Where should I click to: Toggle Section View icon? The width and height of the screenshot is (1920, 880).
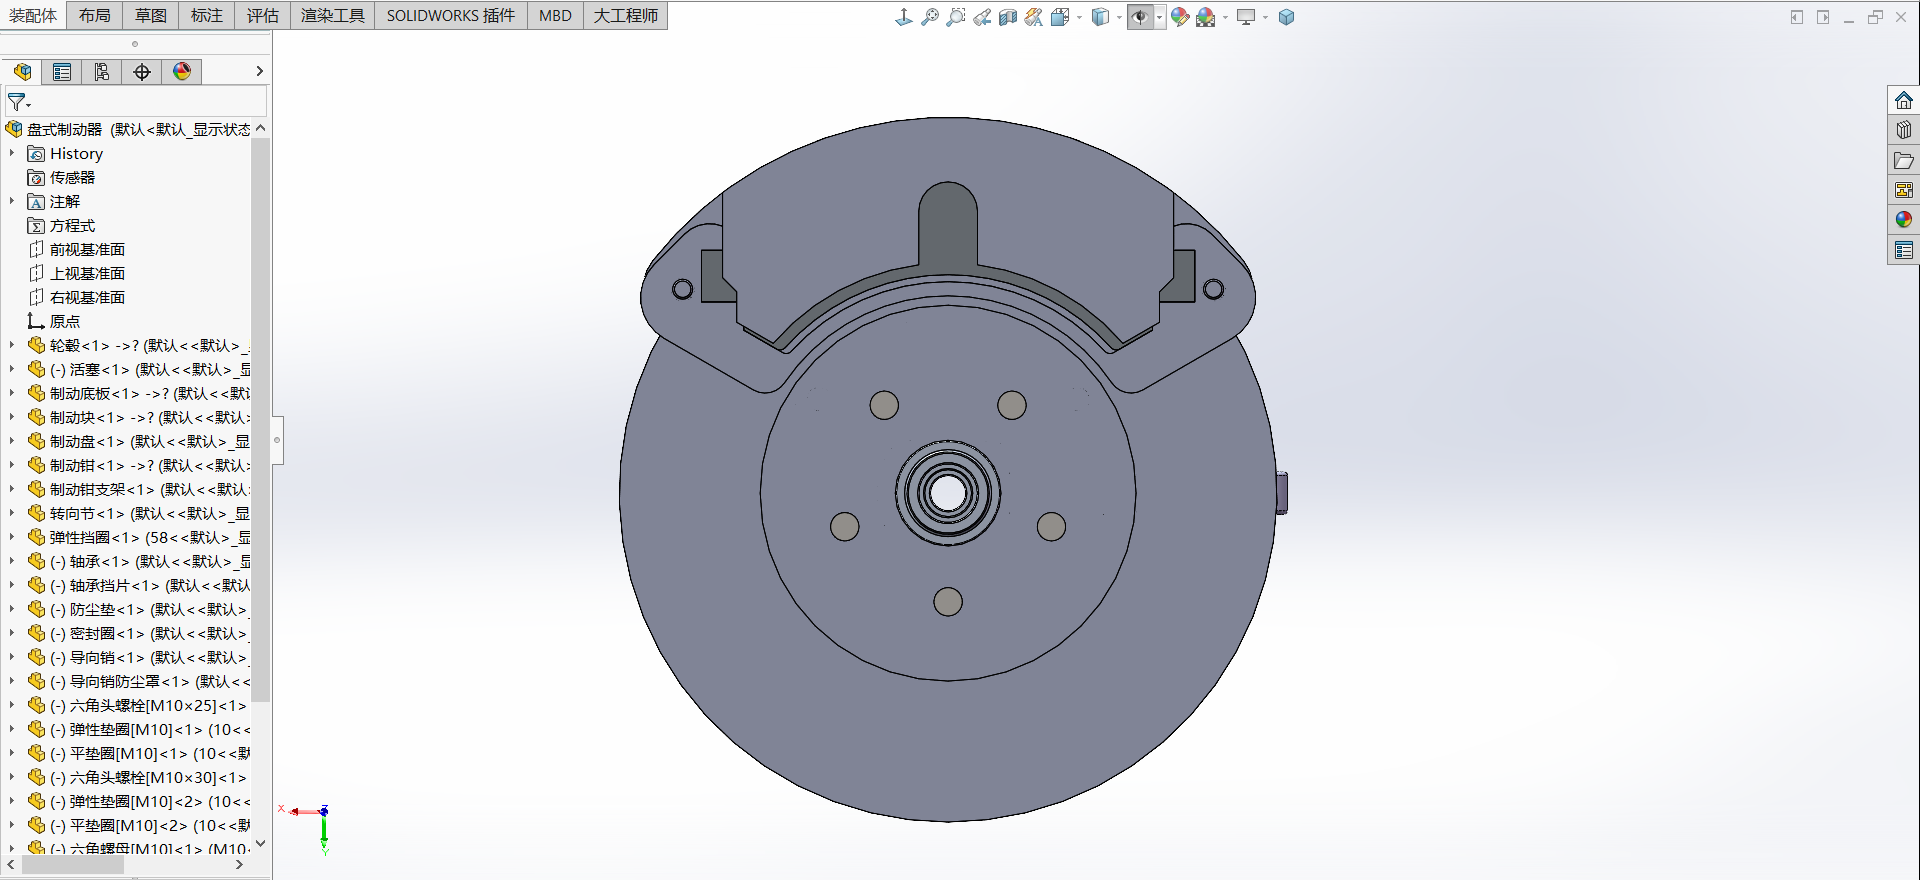[1008, 17]
